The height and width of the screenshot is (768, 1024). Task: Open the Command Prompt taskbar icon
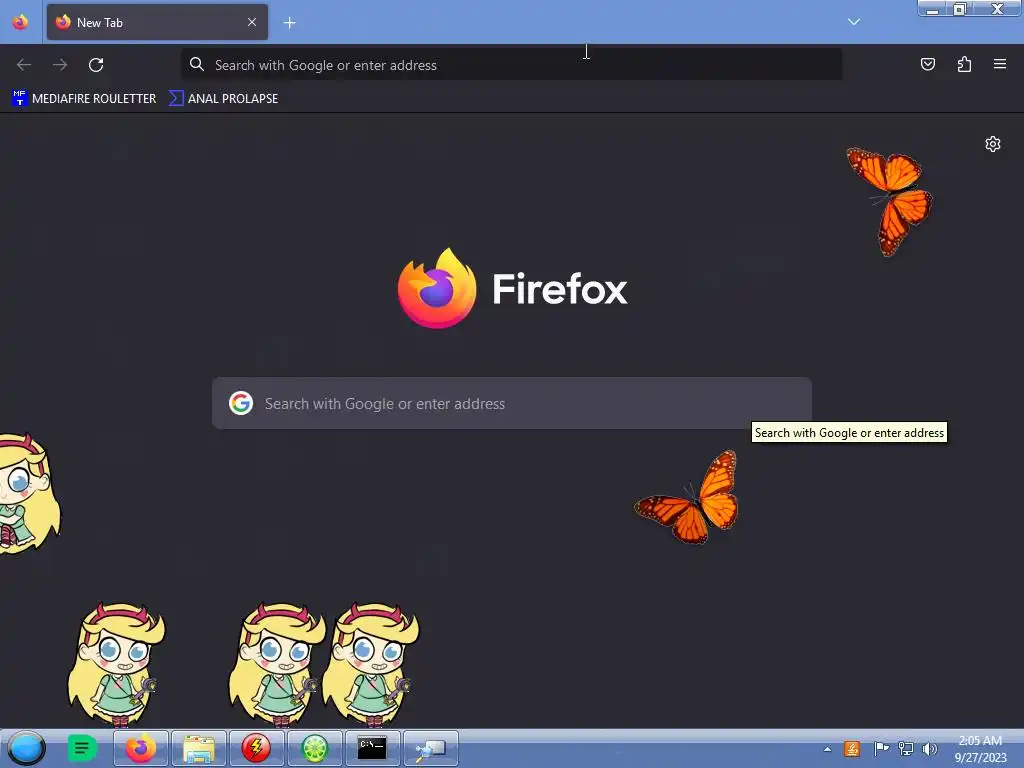[372, 748]
